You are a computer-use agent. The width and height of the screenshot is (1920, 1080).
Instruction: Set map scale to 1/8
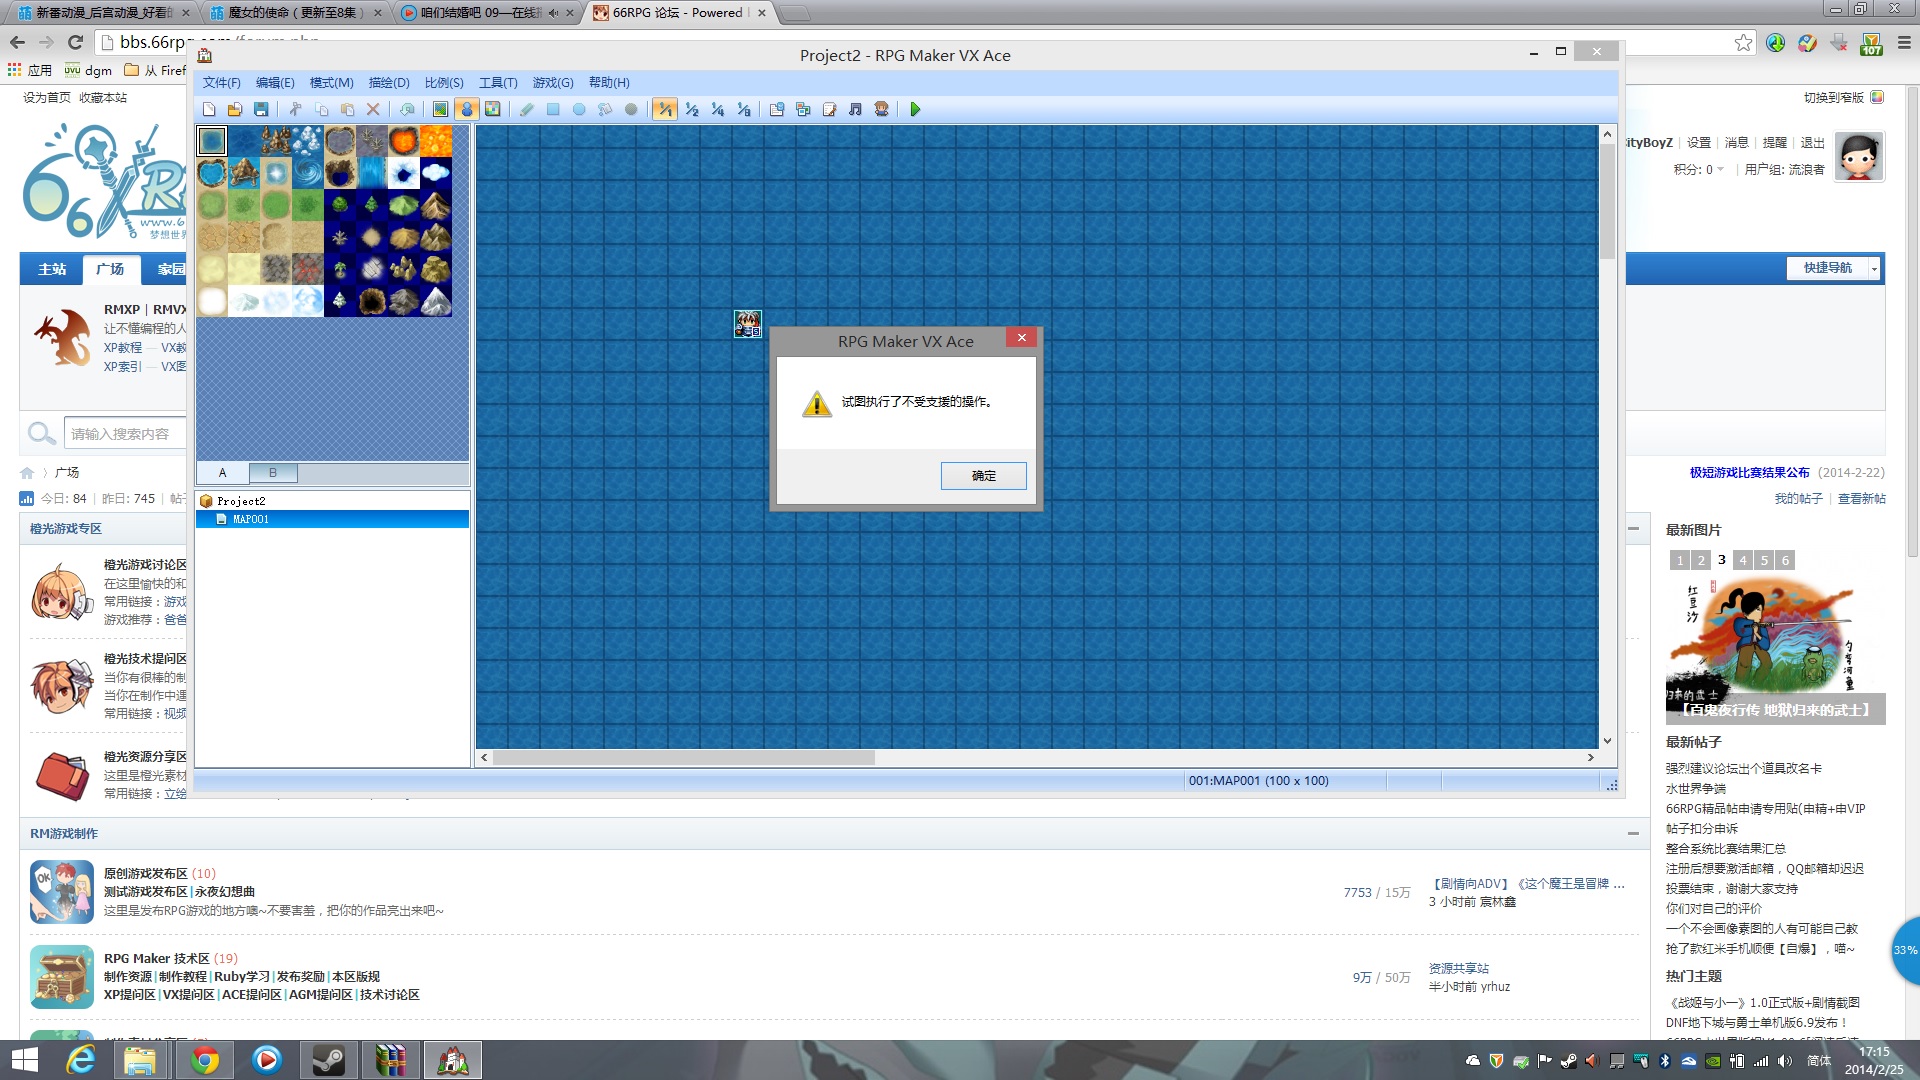coord(743,110)
